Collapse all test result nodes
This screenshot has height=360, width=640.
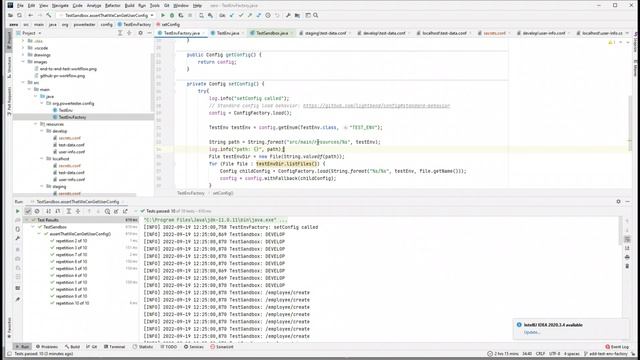[78, 211]
